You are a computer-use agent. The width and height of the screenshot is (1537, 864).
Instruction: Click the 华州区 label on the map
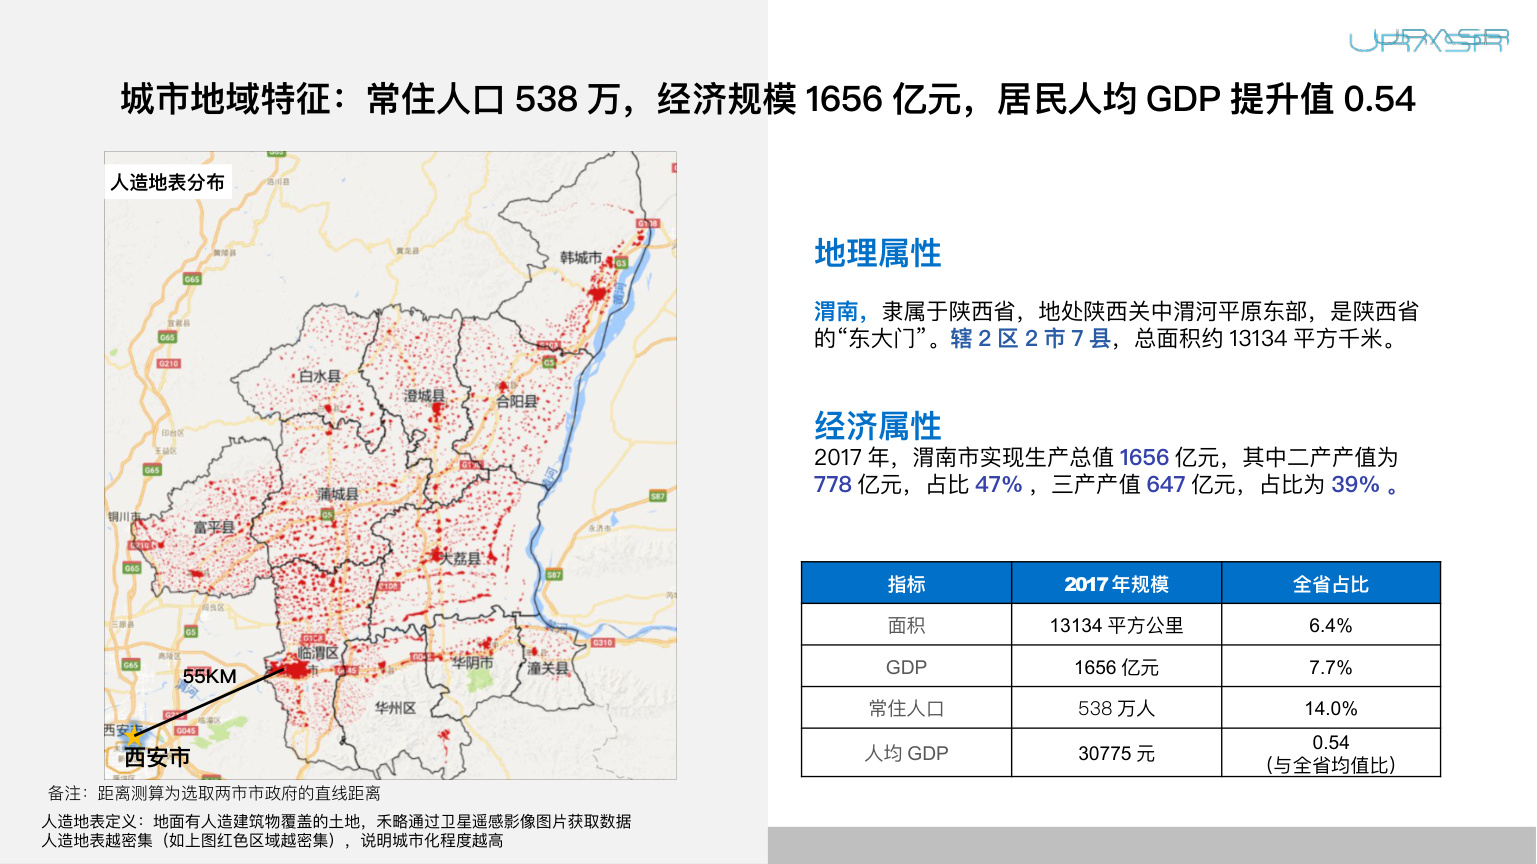tap(395, 707)
